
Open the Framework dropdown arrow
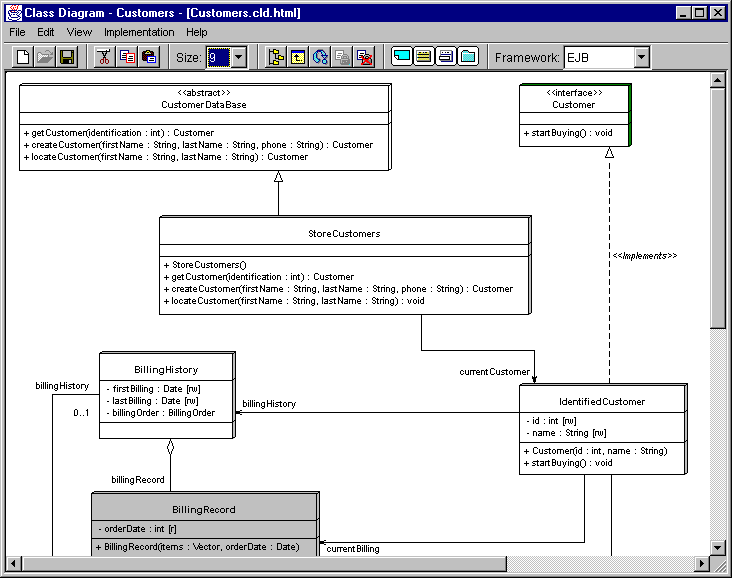[x=642, y=57]
